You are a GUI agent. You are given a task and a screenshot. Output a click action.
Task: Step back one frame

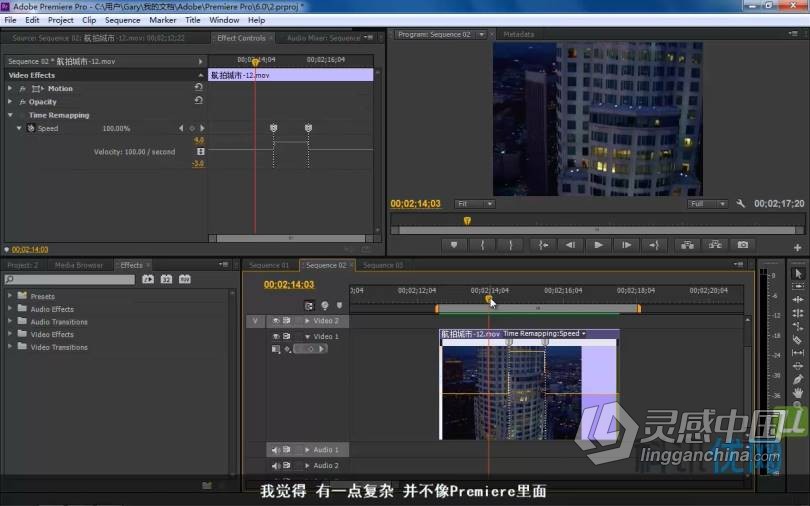[x=570, y=245]
